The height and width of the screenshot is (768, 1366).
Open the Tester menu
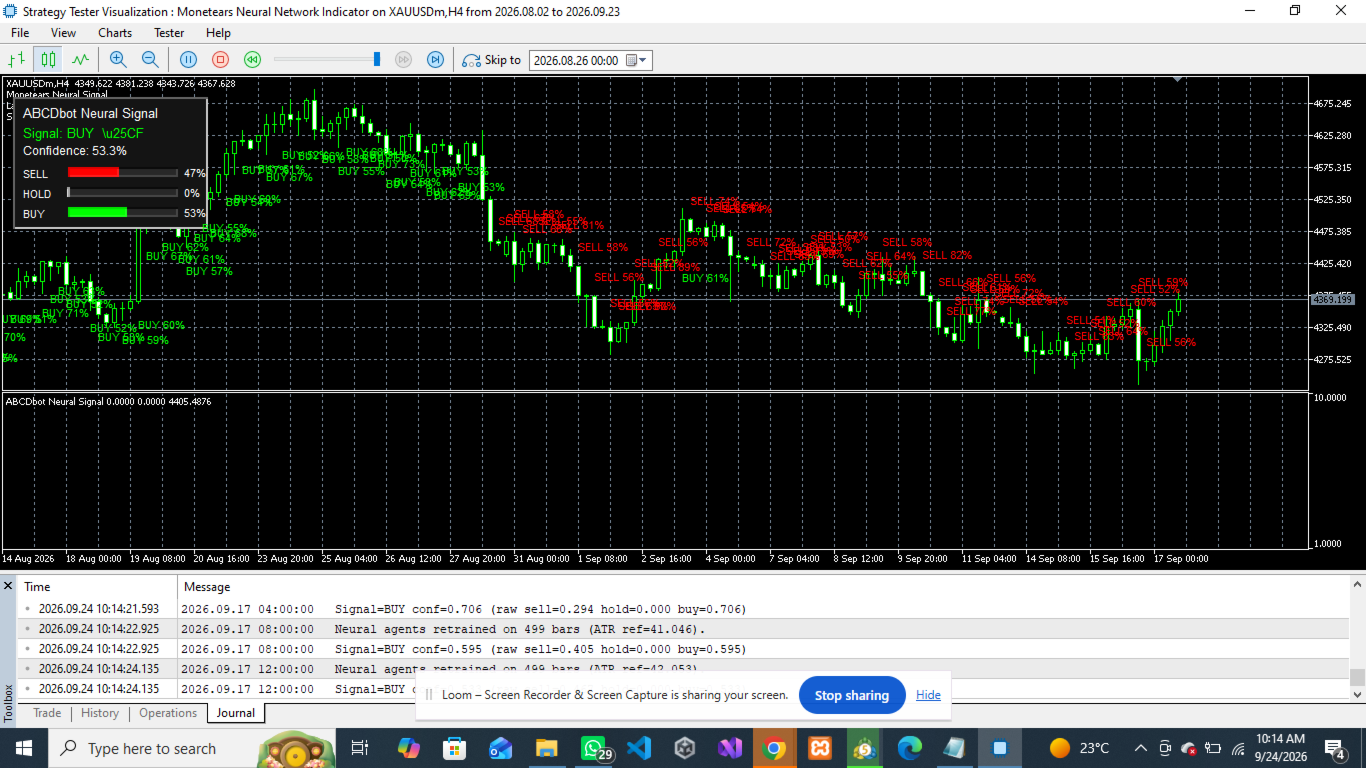click(169, 33)
